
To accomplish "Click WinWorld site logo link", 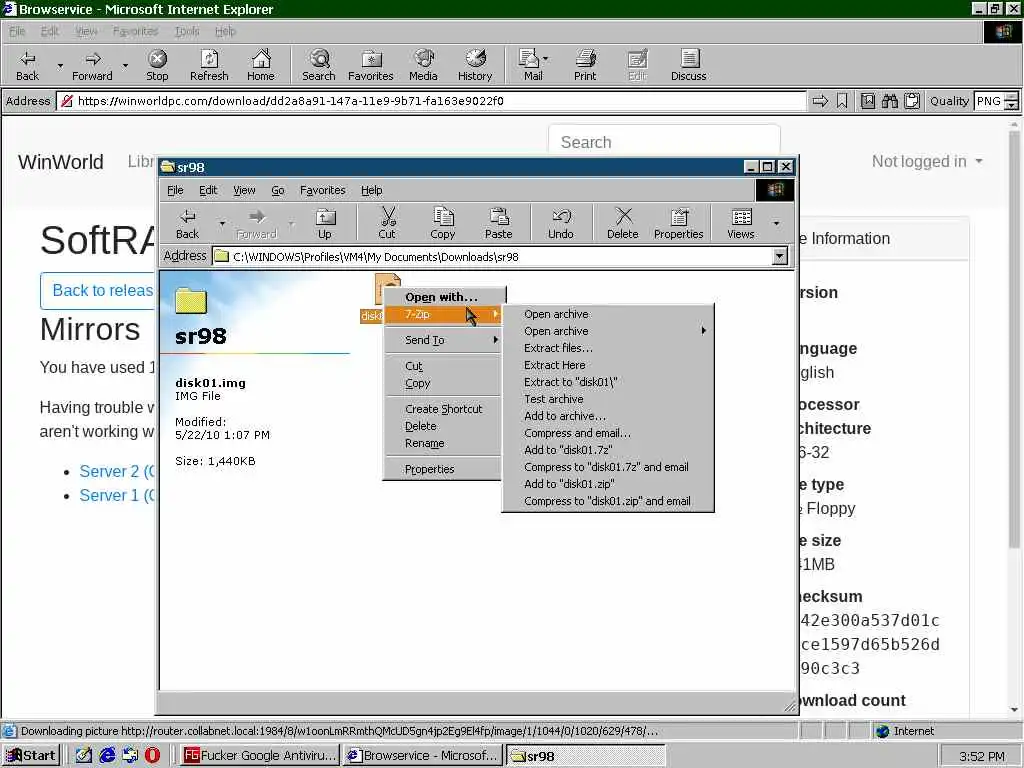I will 61,162.
